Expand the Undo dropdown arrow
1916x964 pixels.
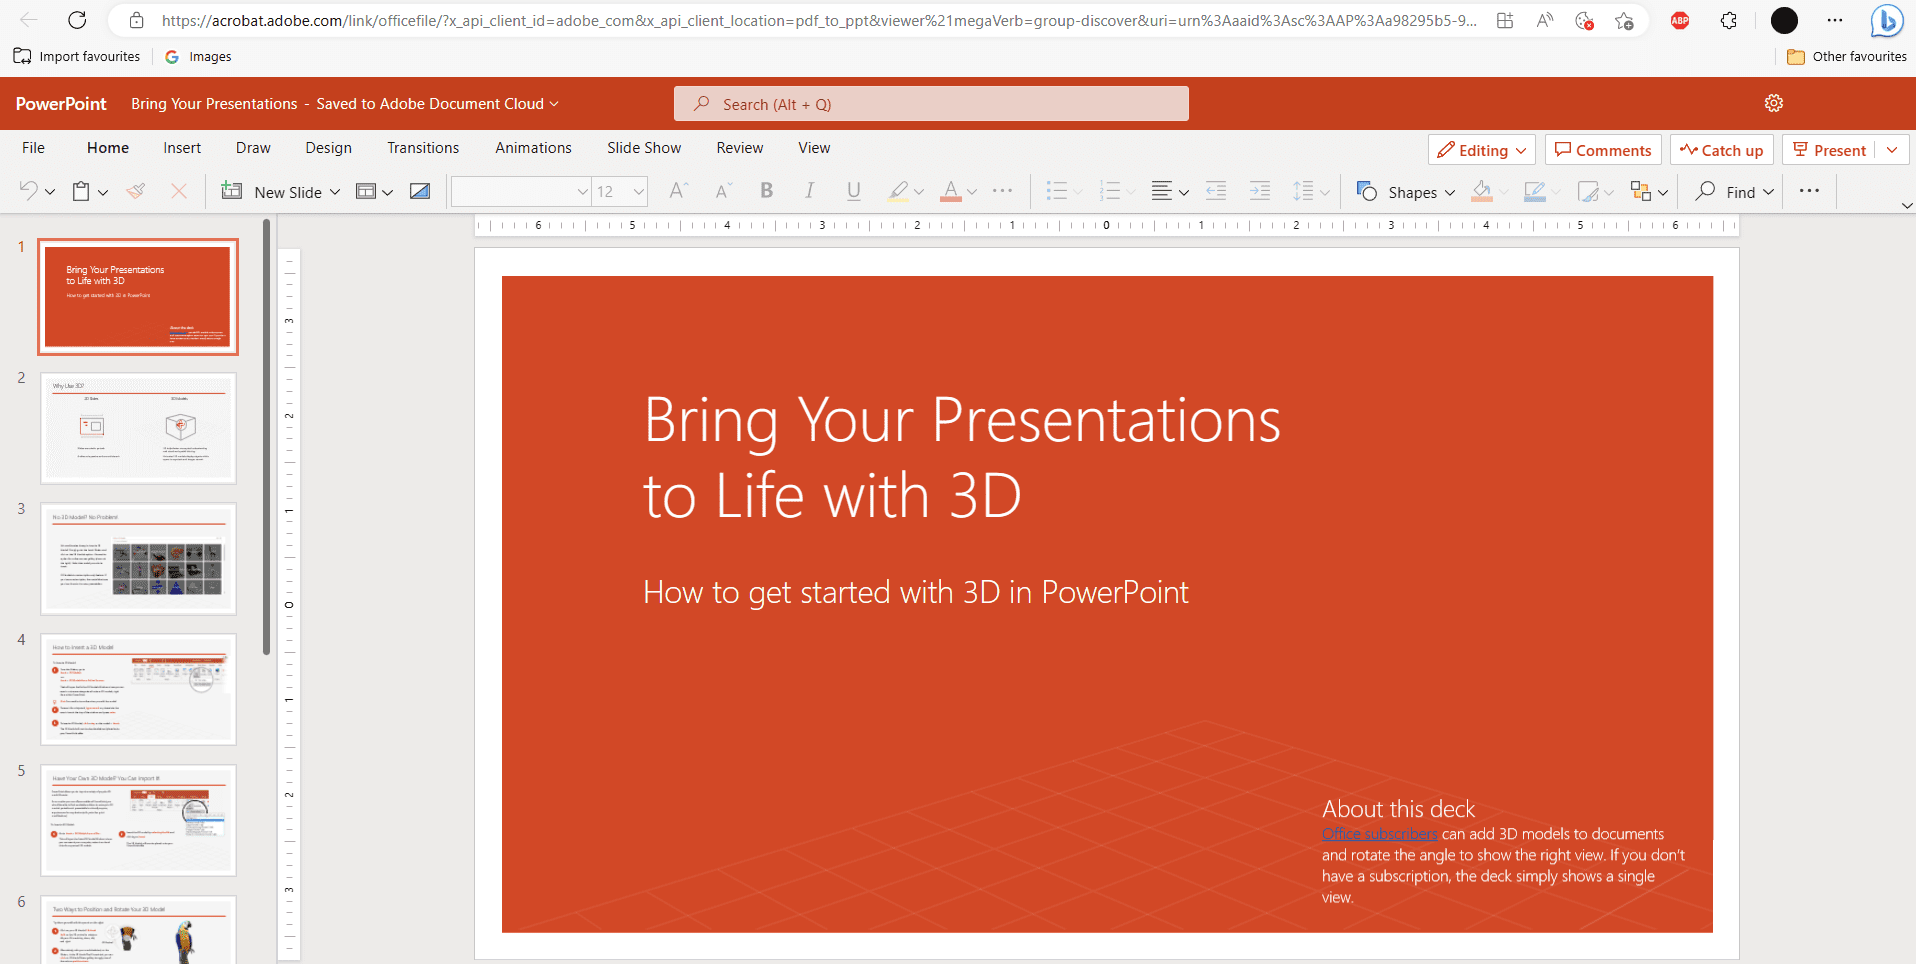pos(50,192)
